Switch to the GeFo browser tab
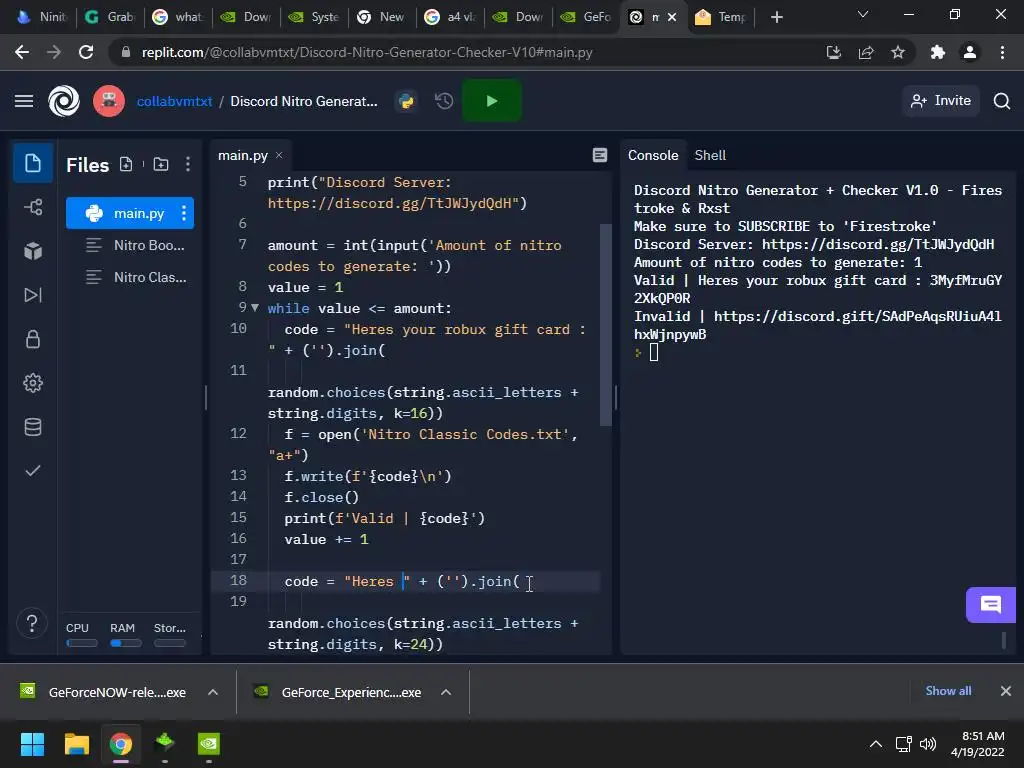 pos(587,17)
